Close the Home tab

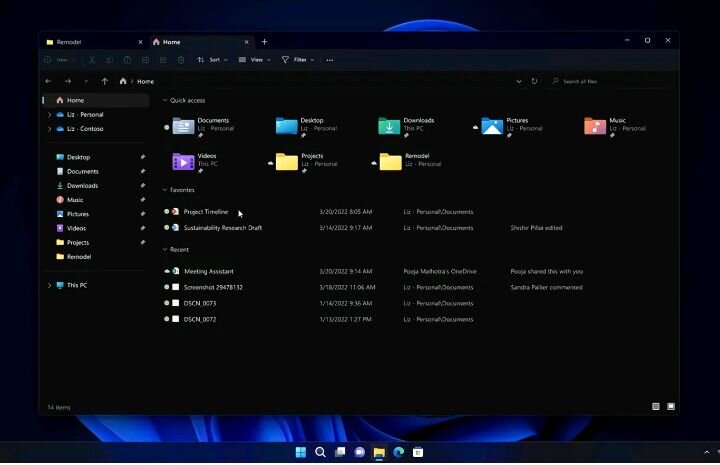click(x=247, y=42)
